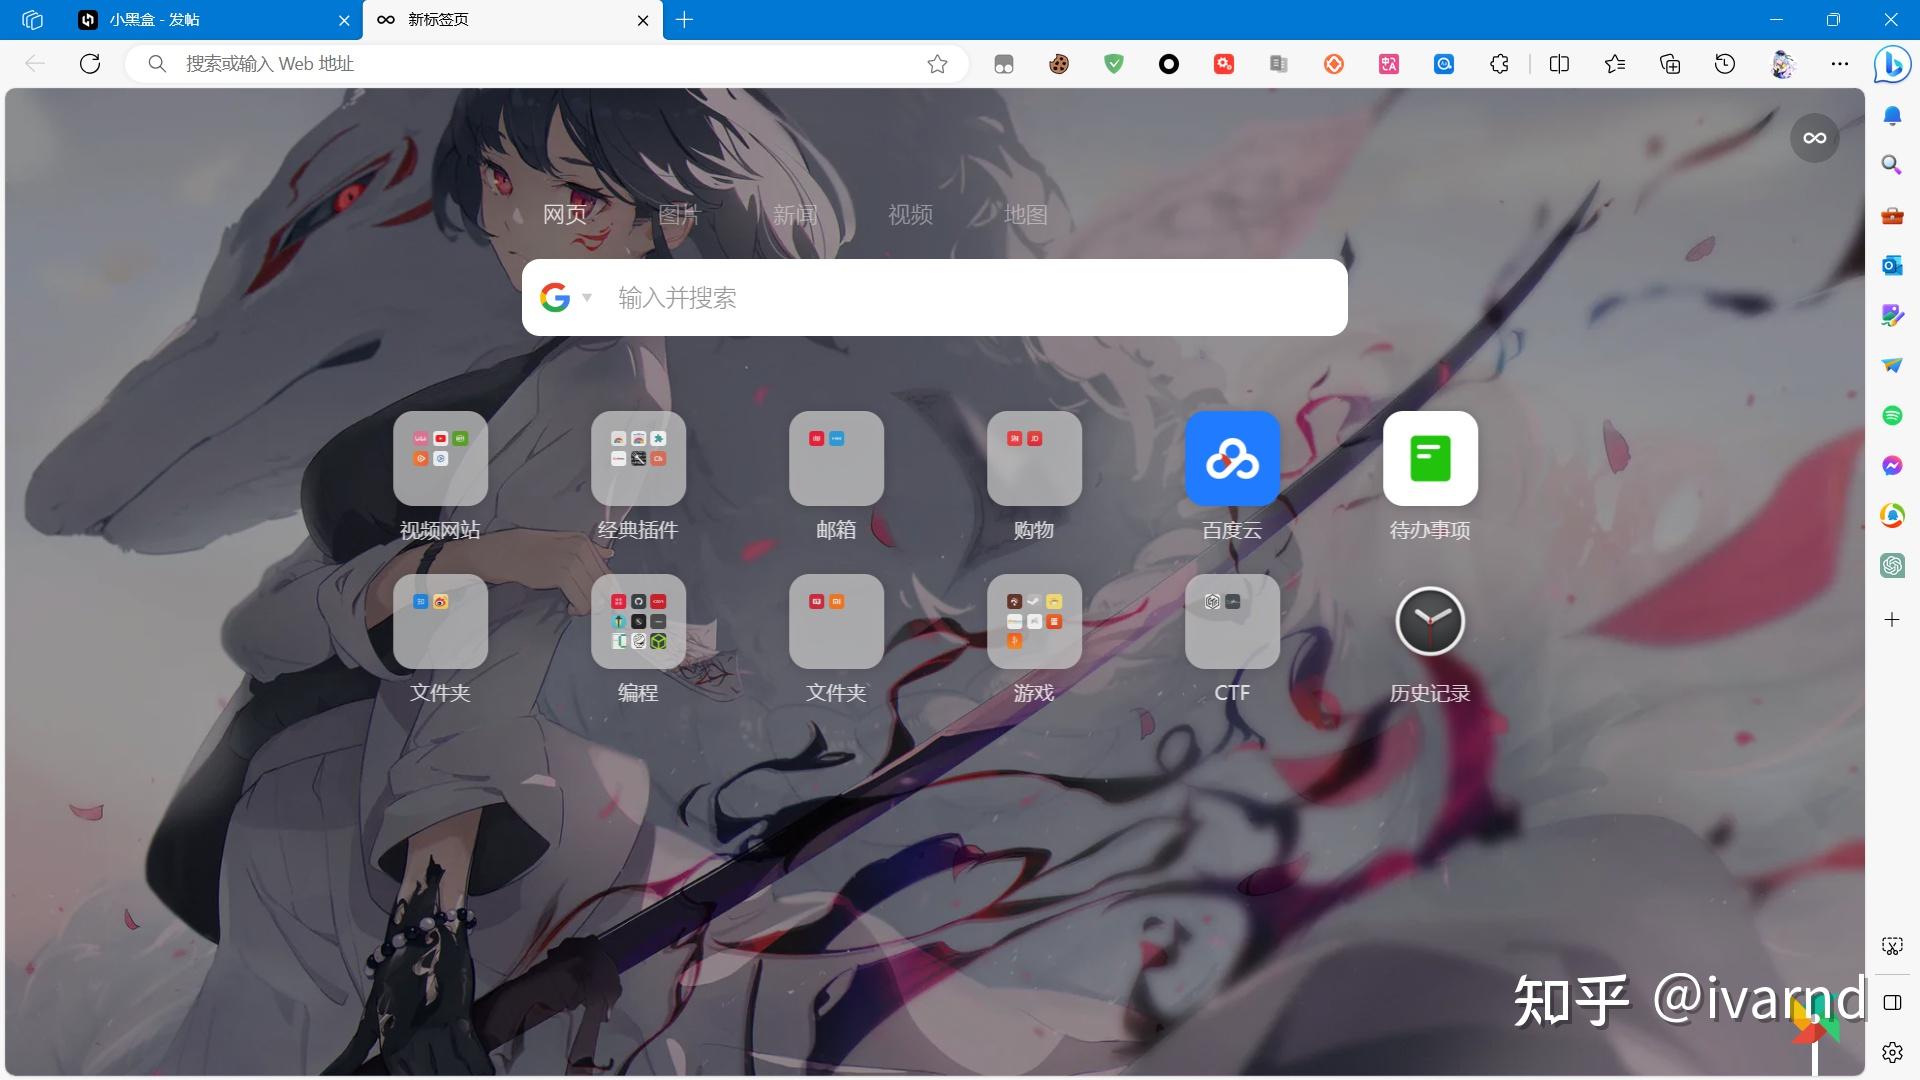Expand the Google search engine dropdown
Viewport: 1920px width, 1080px height.
pos(587,297)
